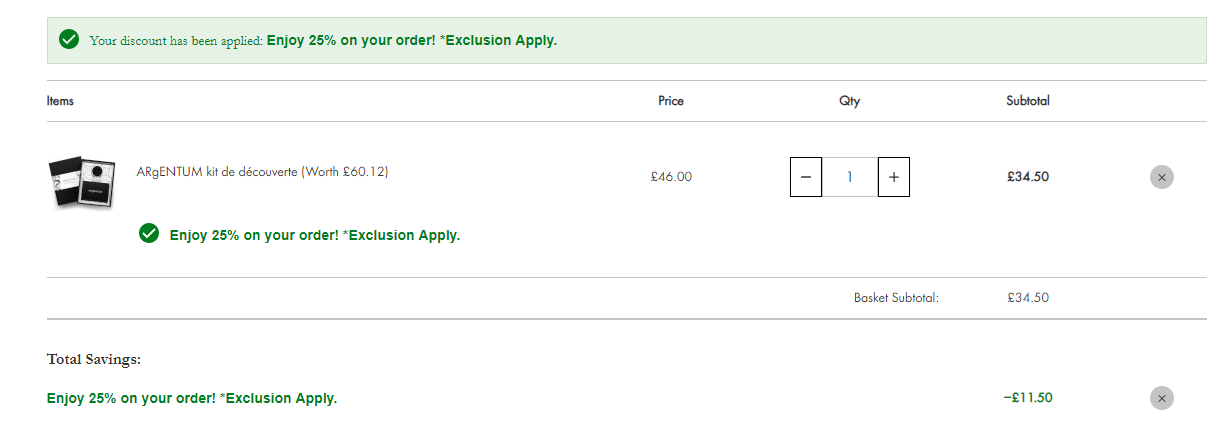Image resolution: width=1225 pixels, height=446 pixels.
Task: Click the Qty column header
Action: tap(850, 101)
